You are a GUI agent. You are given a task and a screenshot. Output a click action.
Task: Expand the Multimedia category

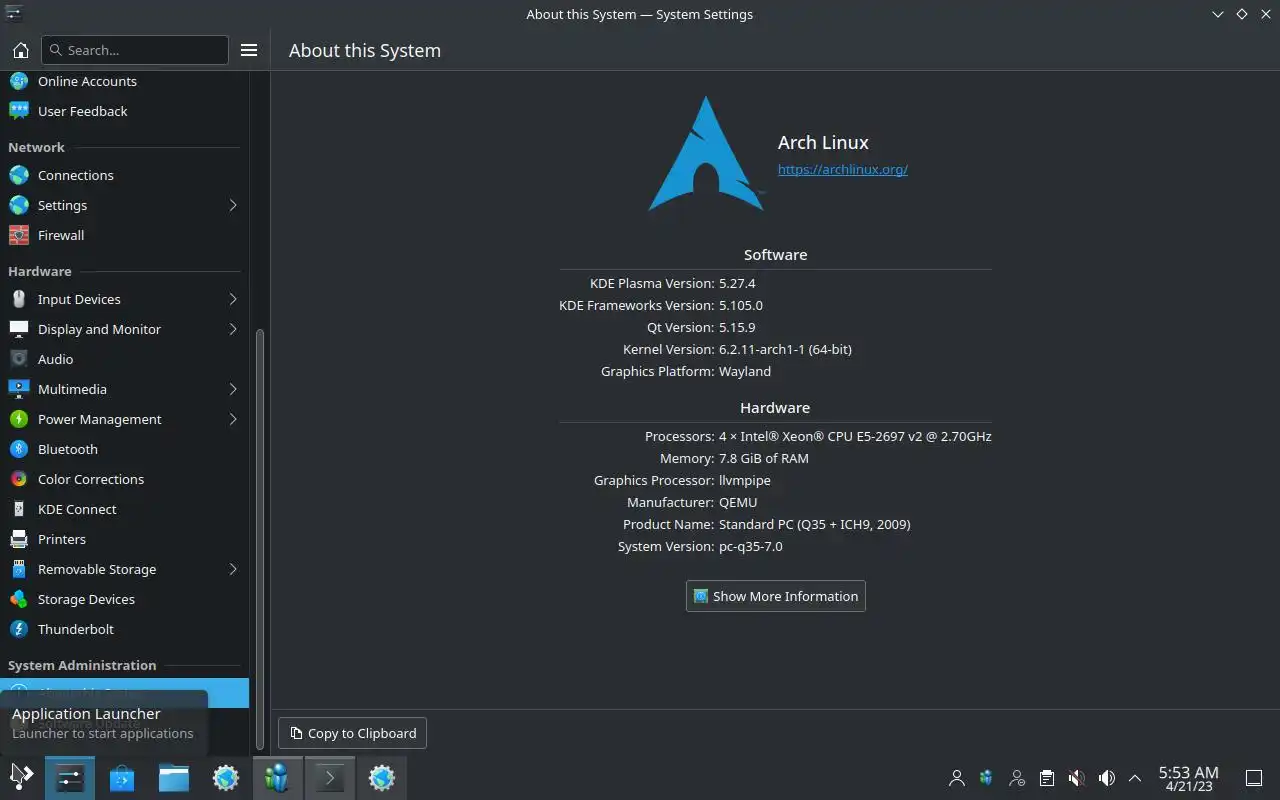tap(124, 389)
